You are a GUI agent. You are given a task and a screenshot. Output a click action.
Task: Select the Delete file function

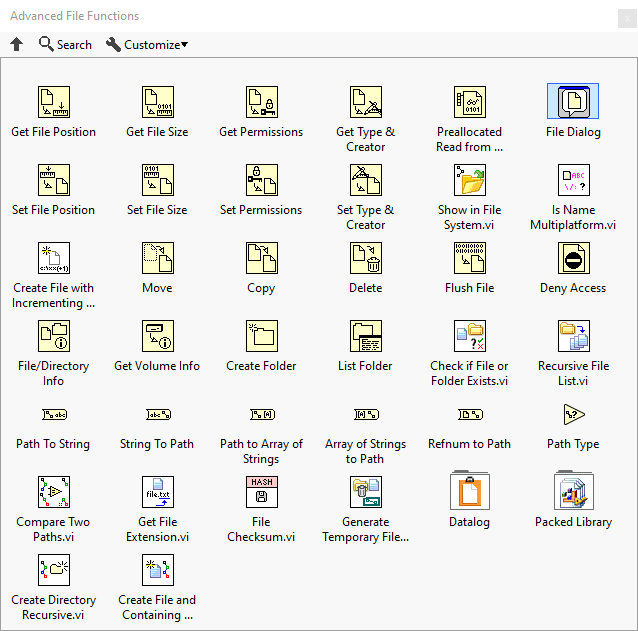pos(365,258)
